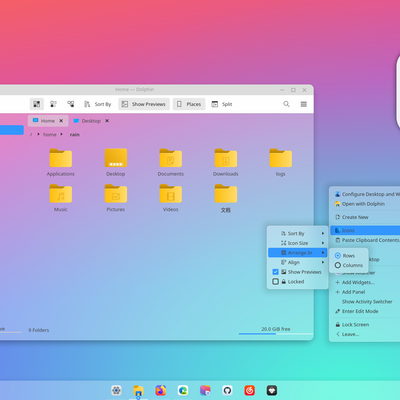Uncheck Show Previews checkbox in context submenu
Image resolution: width=400 pixels, height=400 pixels.
[275, 272]
